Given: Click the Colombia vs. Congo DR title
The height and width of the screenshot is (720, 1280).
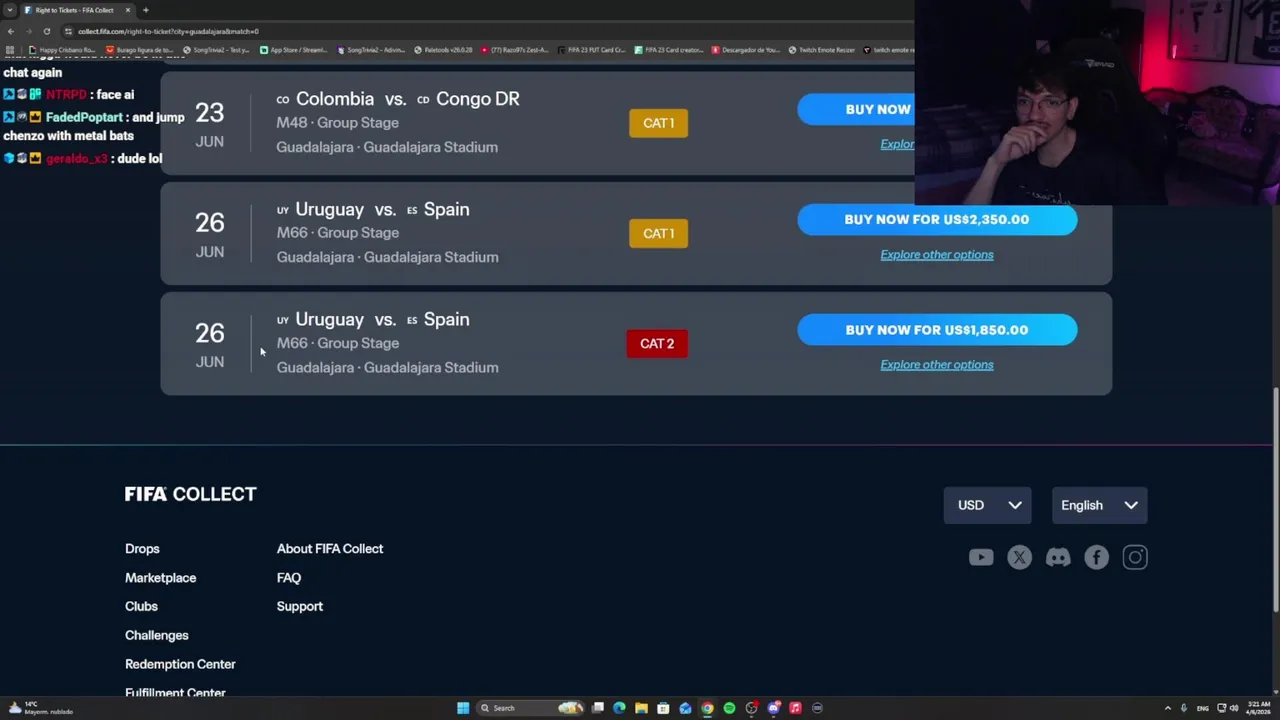Looking at the screenshot, I should tap(398, 99).
